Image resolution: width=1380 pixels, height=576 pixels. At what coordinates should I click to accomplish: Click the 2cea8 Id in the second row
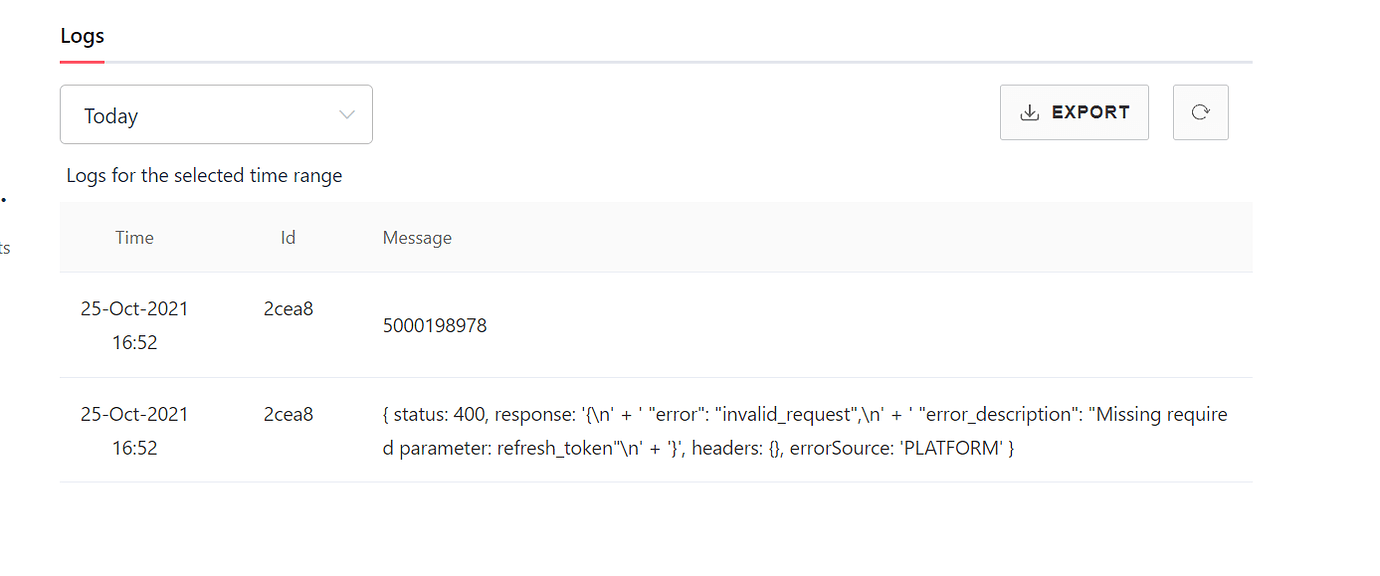pos(288,413)
